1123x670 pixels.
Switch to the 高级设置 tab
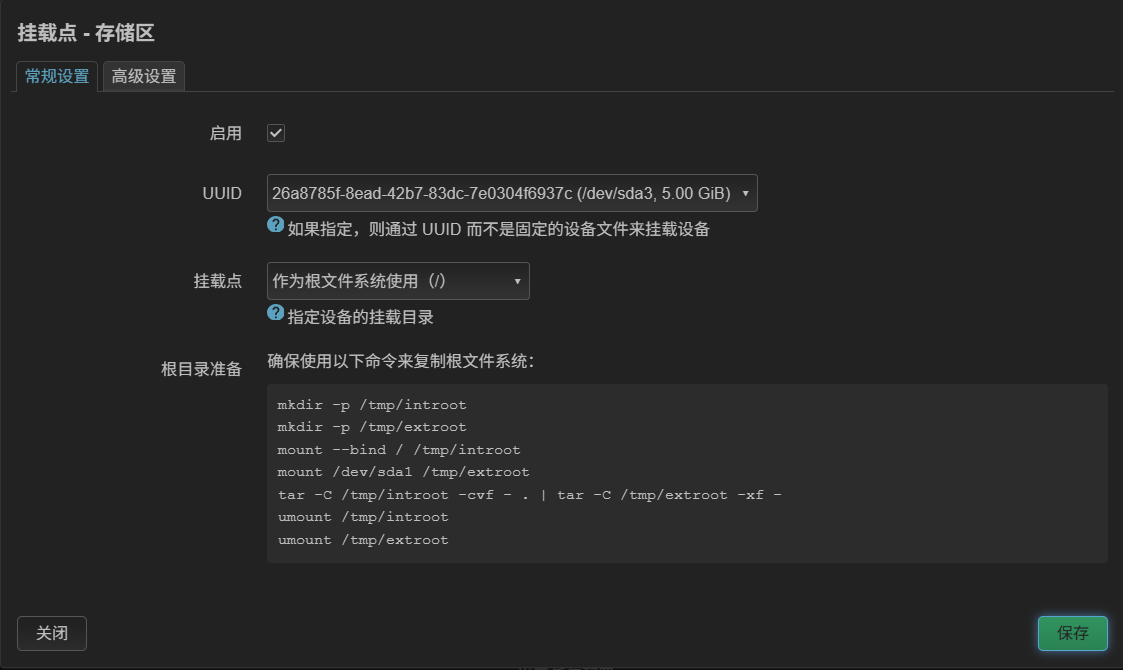click(x=144, y=76)
